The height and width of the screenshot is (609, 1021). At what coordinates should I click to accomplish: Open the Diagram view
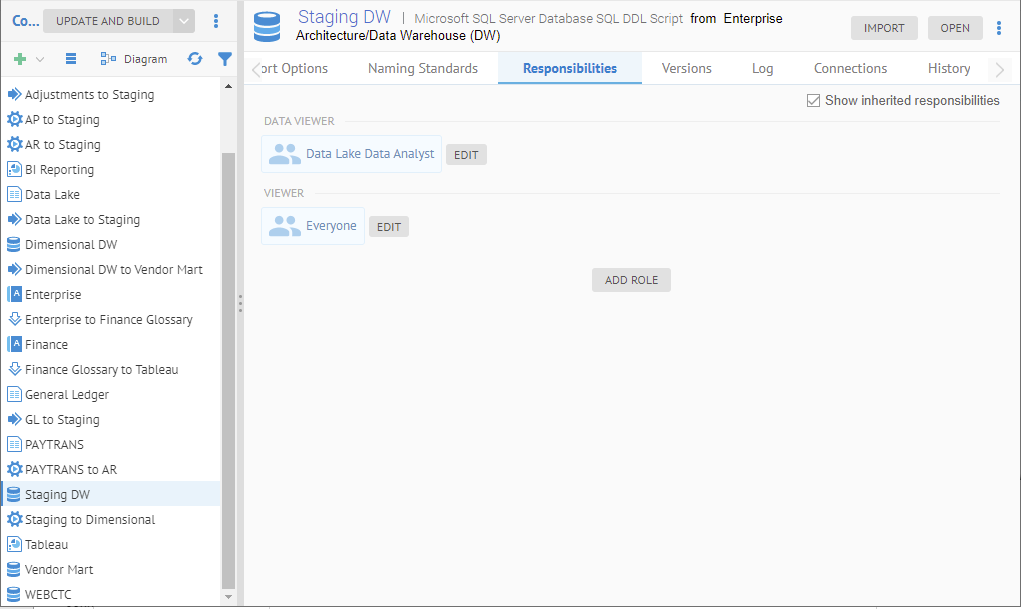pos(134,59)
